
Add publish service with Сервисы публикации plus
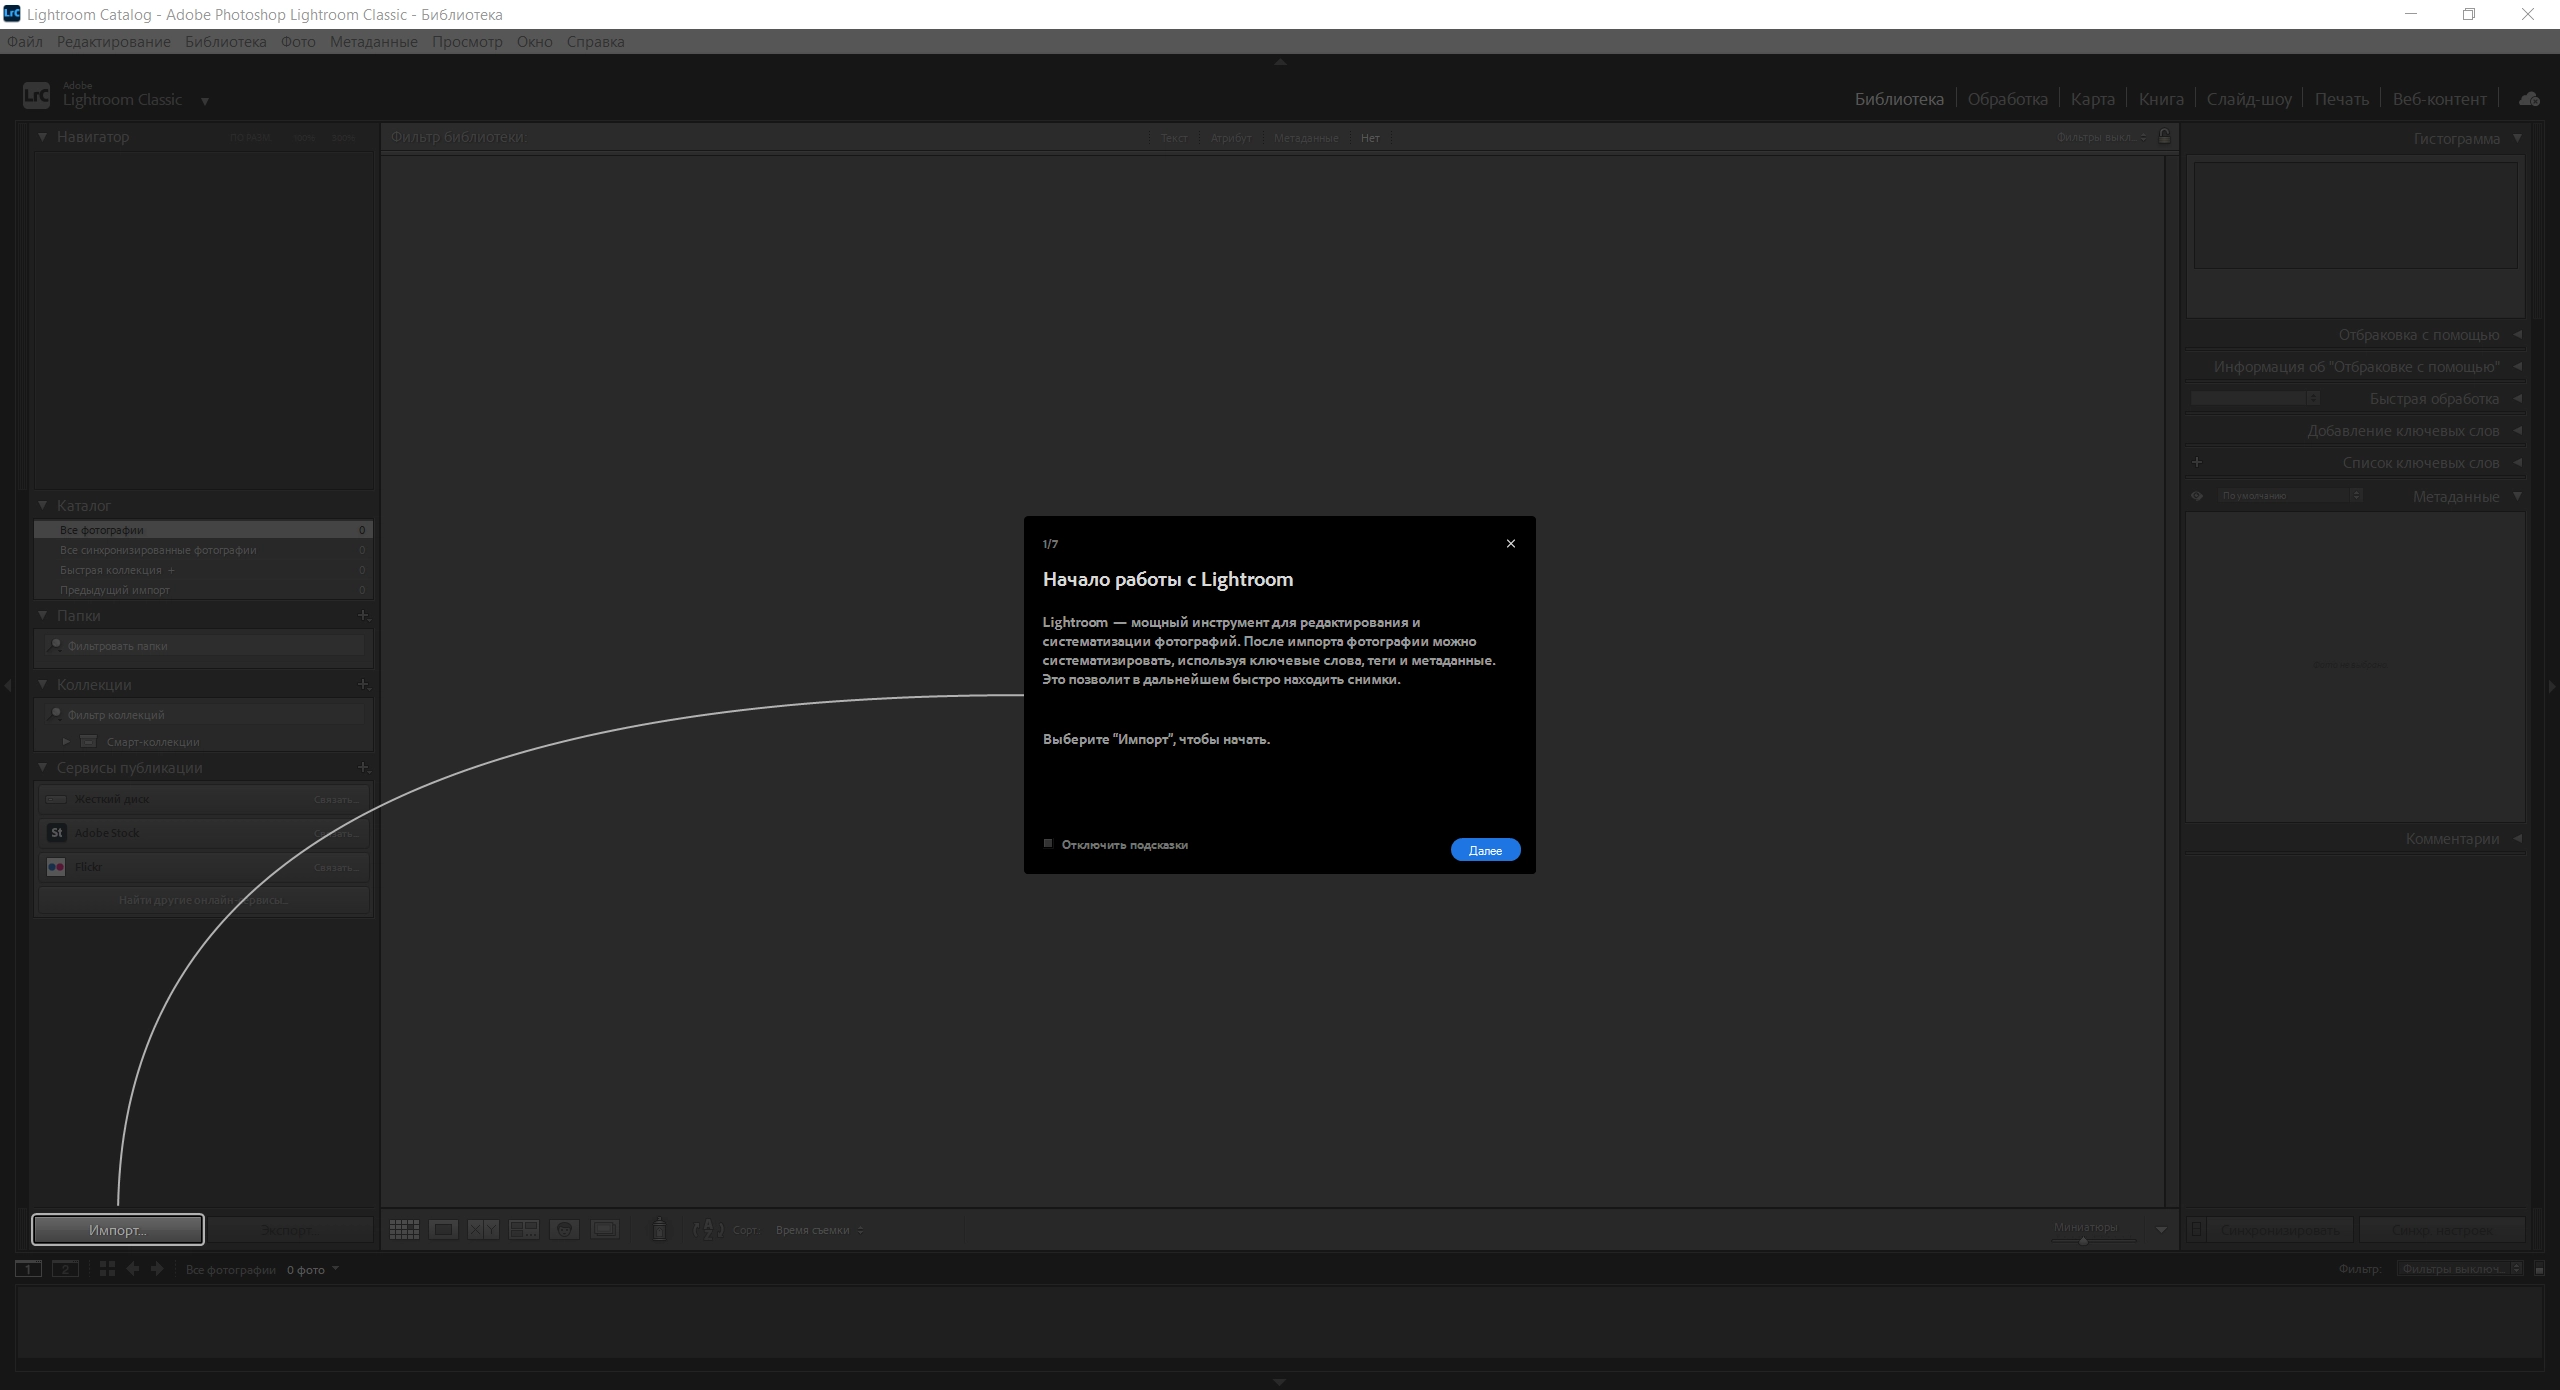(363, 767)
